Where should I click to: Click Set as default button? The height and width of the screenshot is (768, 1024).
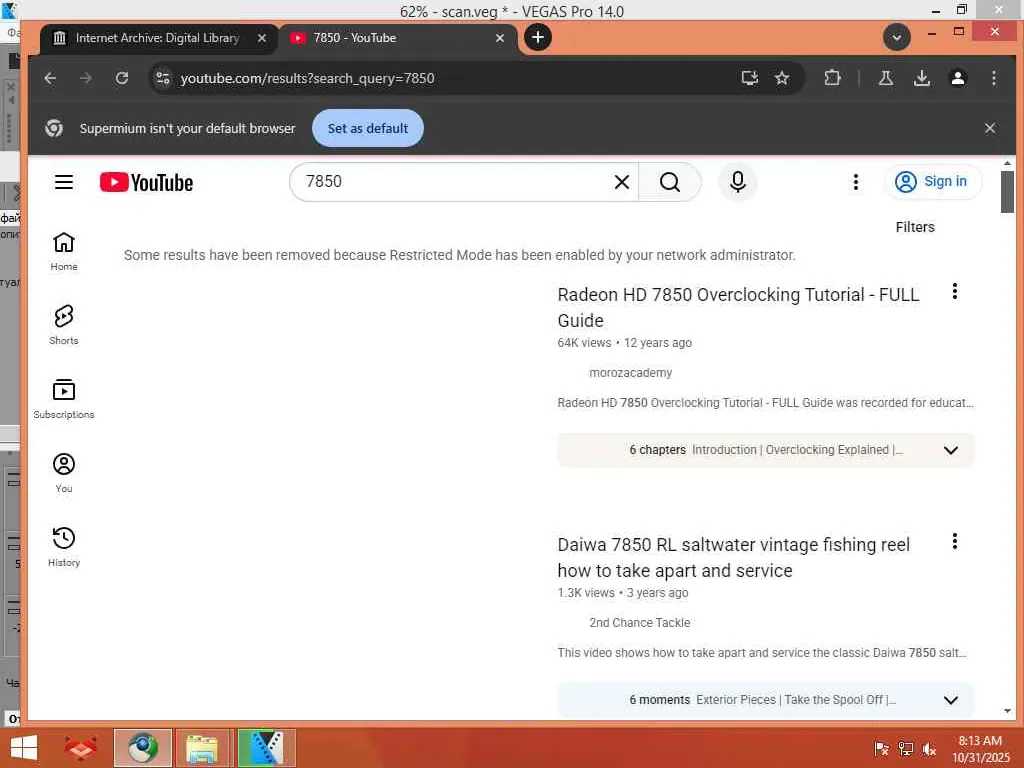coord(368,128)
